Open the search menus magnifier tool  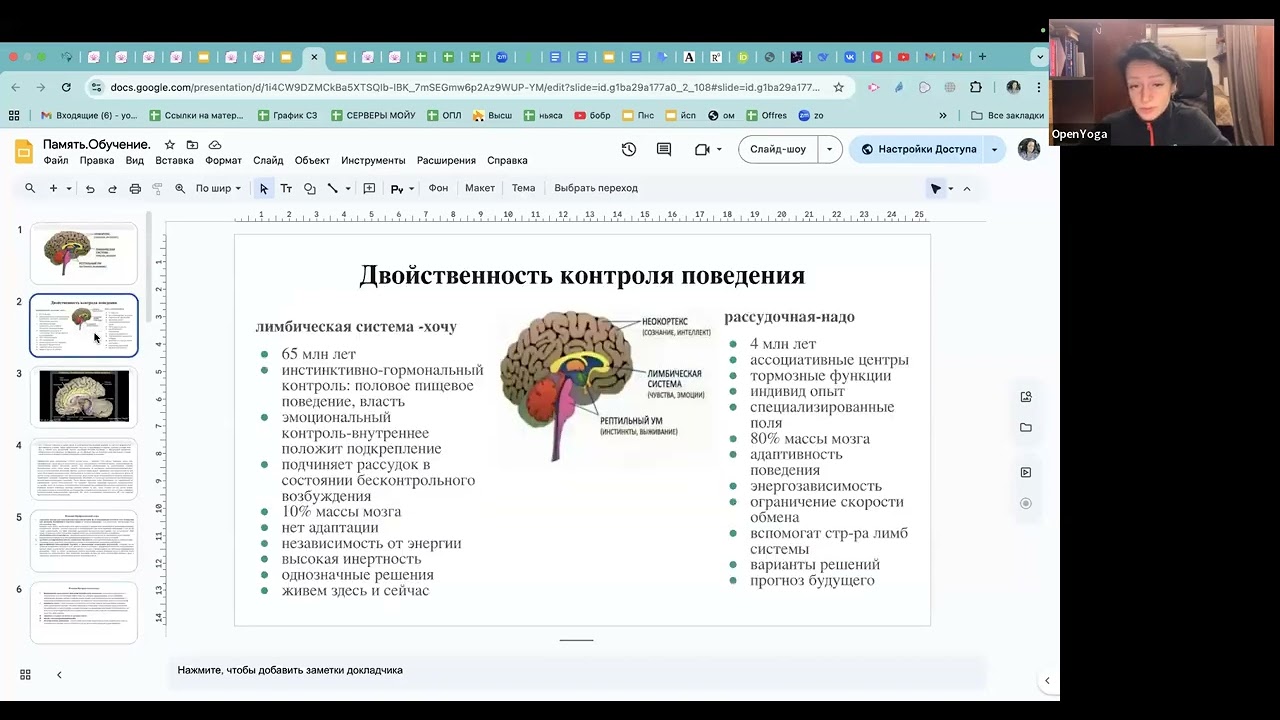(30, 188)
